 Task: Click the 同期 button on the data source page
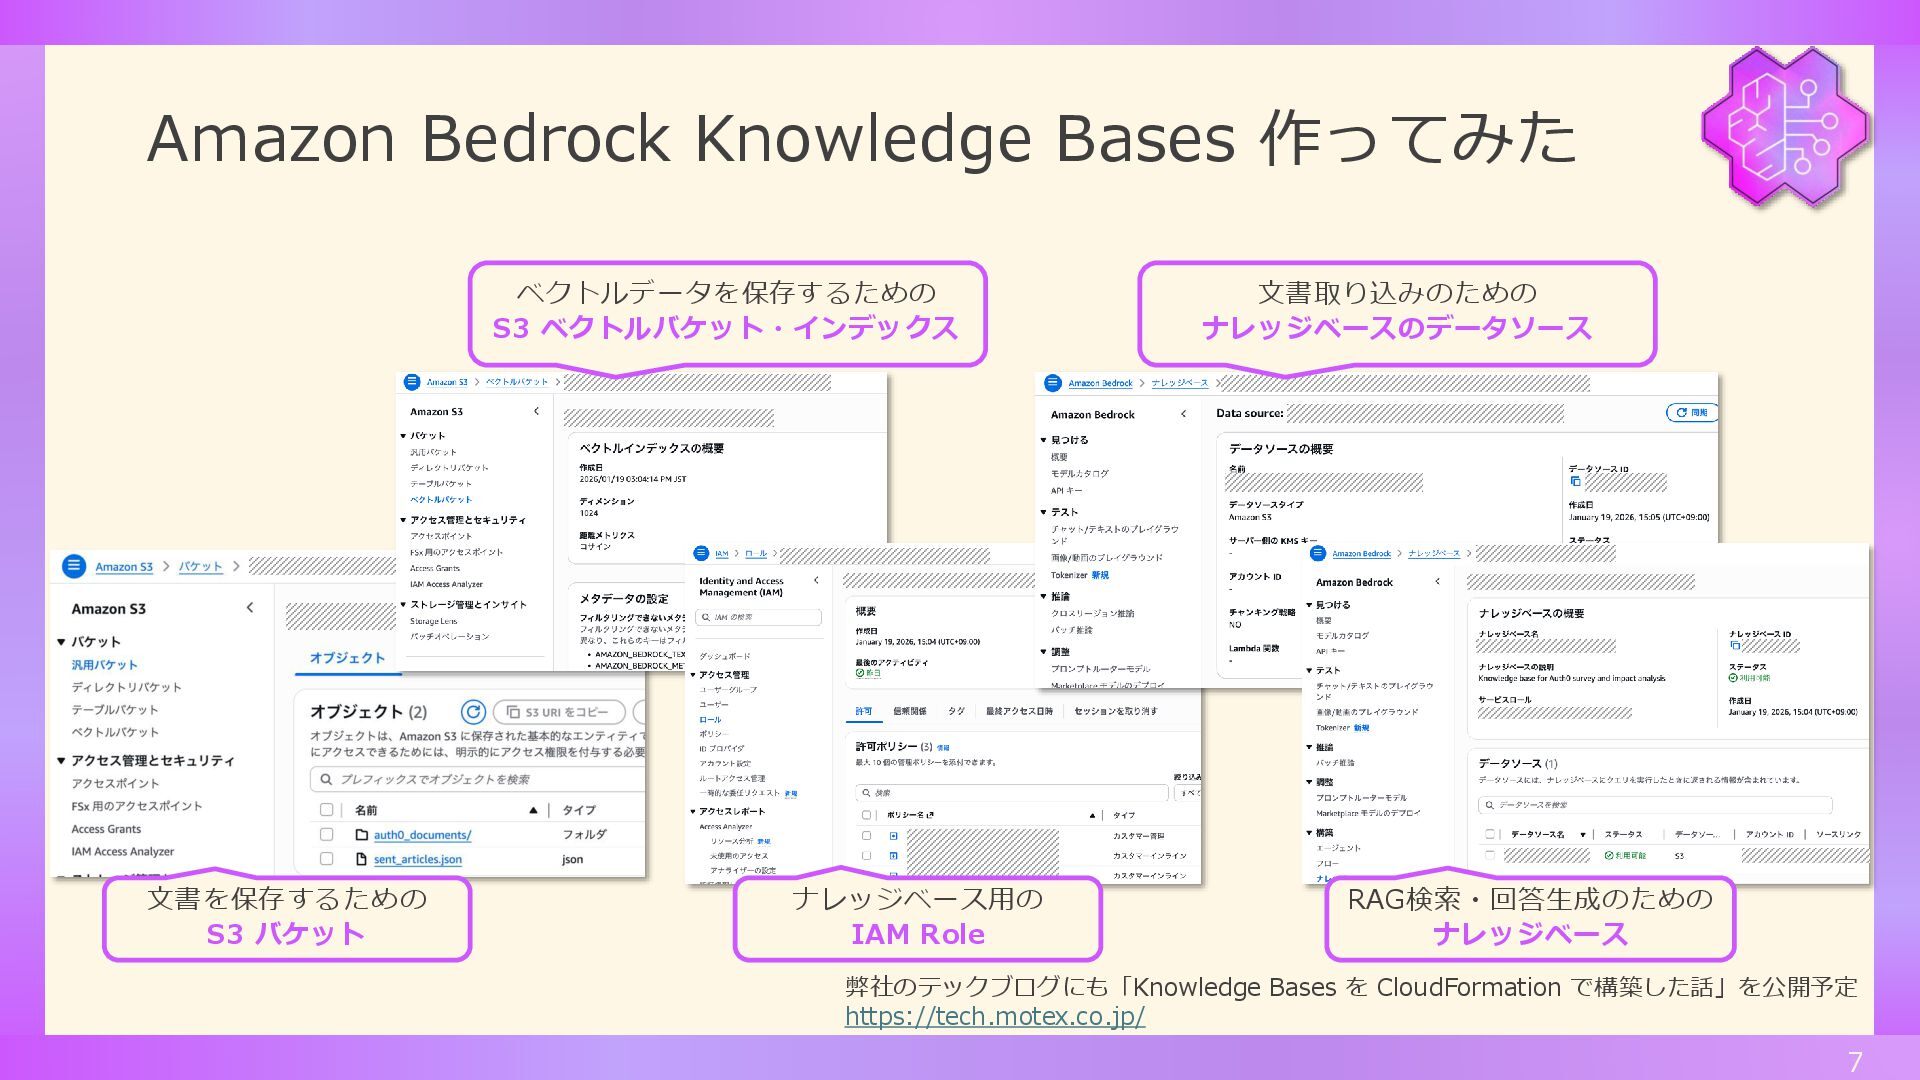pyautogui.click(x=1692, y=412)
